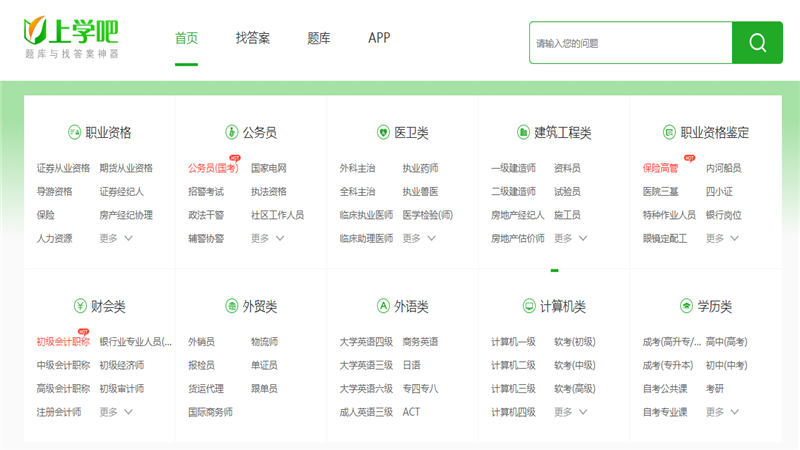Open the 房产经纪协理 link
The height and width of the screenshot is (450, 800).
coord(126,215)
